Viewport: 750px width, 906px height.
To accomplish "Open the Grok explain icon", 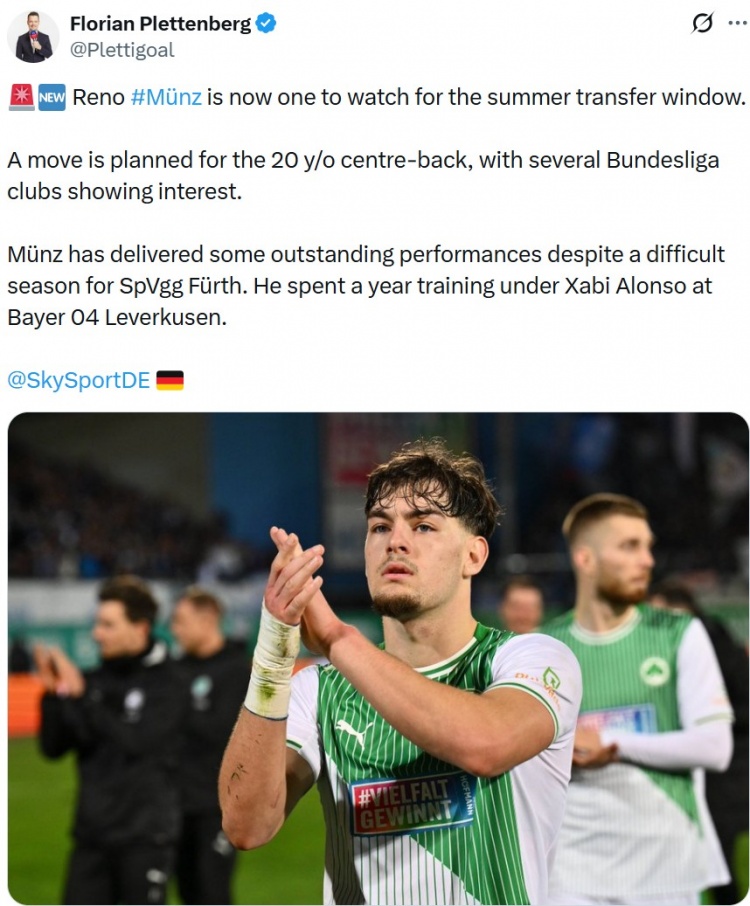I will click(702, 24).
